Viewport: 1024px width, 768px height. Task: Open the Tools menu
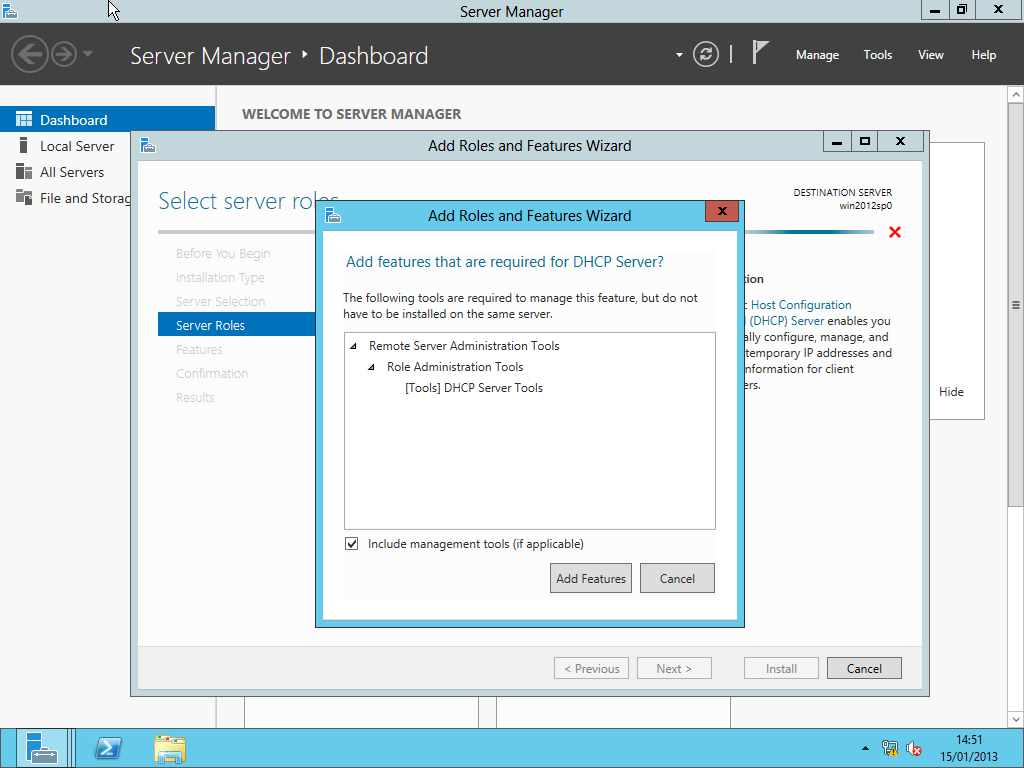click(x=877, y=55)
